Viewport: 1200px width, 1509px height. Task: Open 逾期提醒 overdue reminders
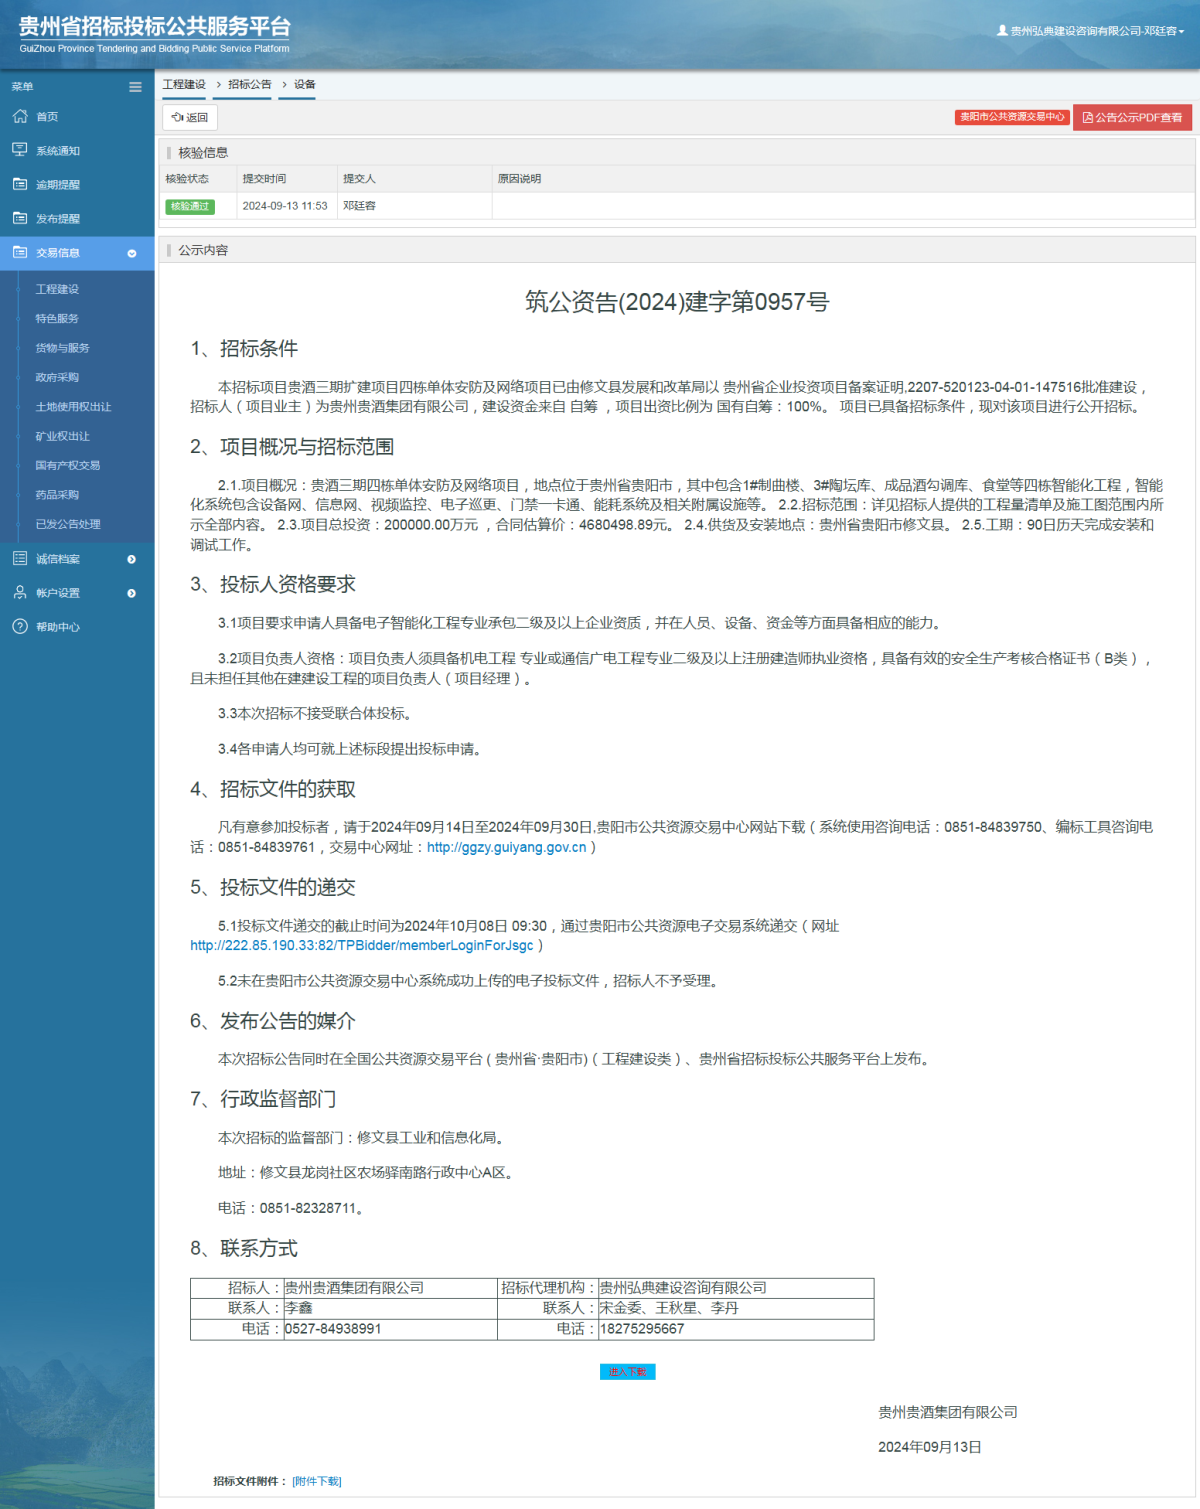57,184
